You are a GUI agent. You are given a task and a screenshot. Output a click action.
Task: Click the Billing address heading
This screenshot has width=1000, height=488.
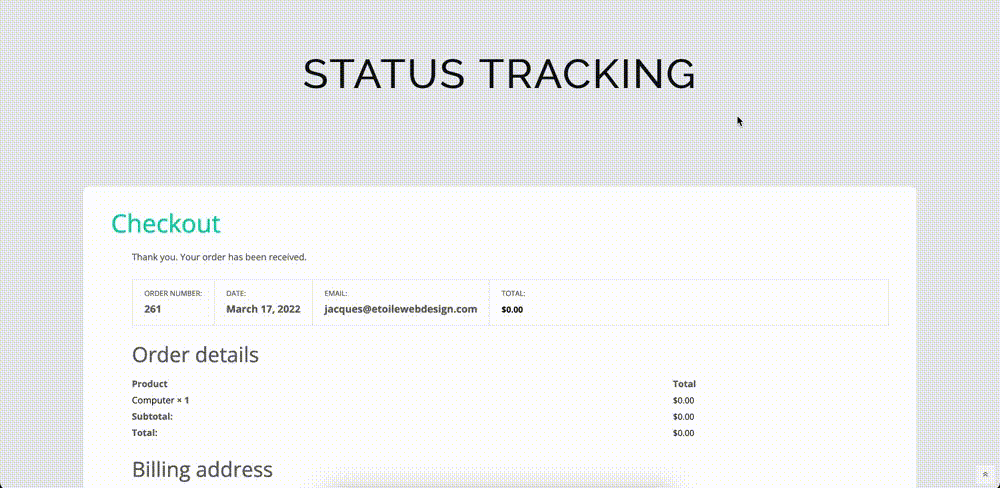pos(202,470)
